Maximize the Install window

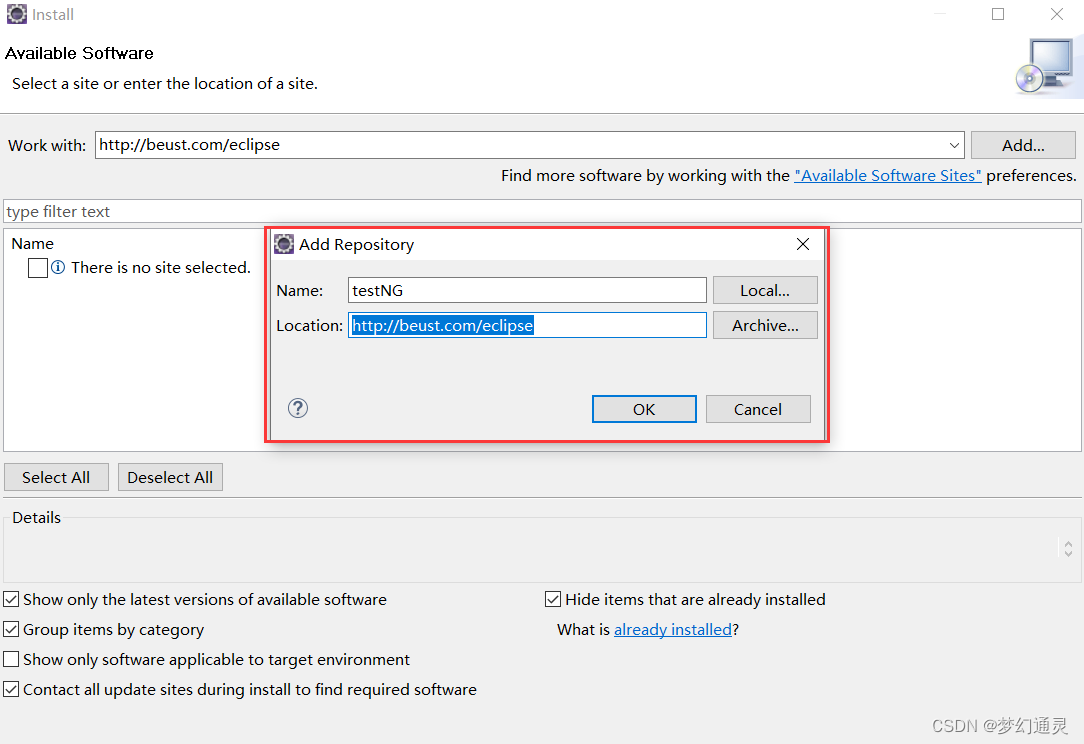click(998, 14)
